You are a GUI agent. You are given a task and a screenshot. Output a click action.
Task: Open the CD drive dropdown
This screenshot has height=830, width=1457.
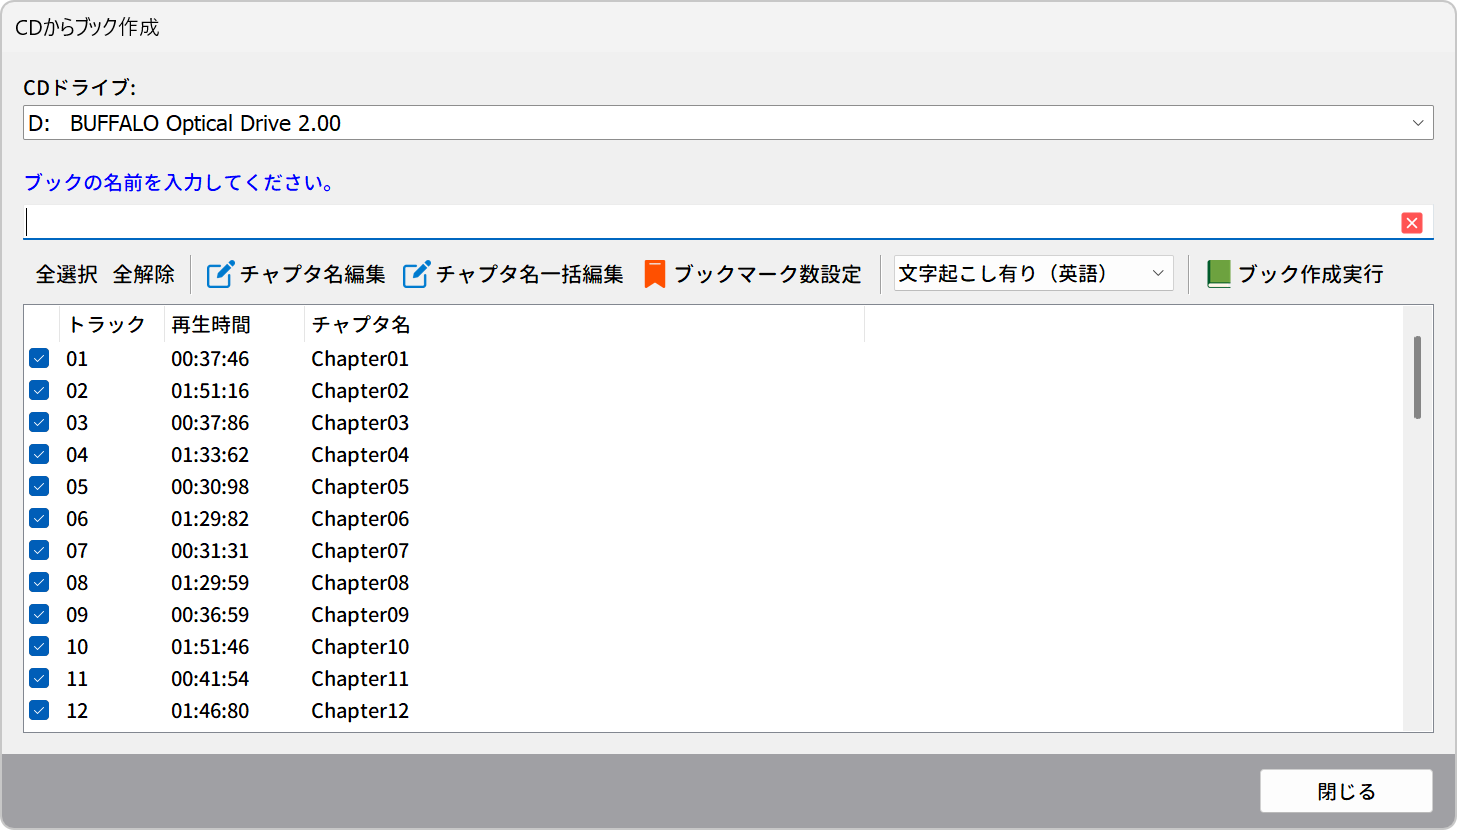pyautogui.click(x=728, y=123)
